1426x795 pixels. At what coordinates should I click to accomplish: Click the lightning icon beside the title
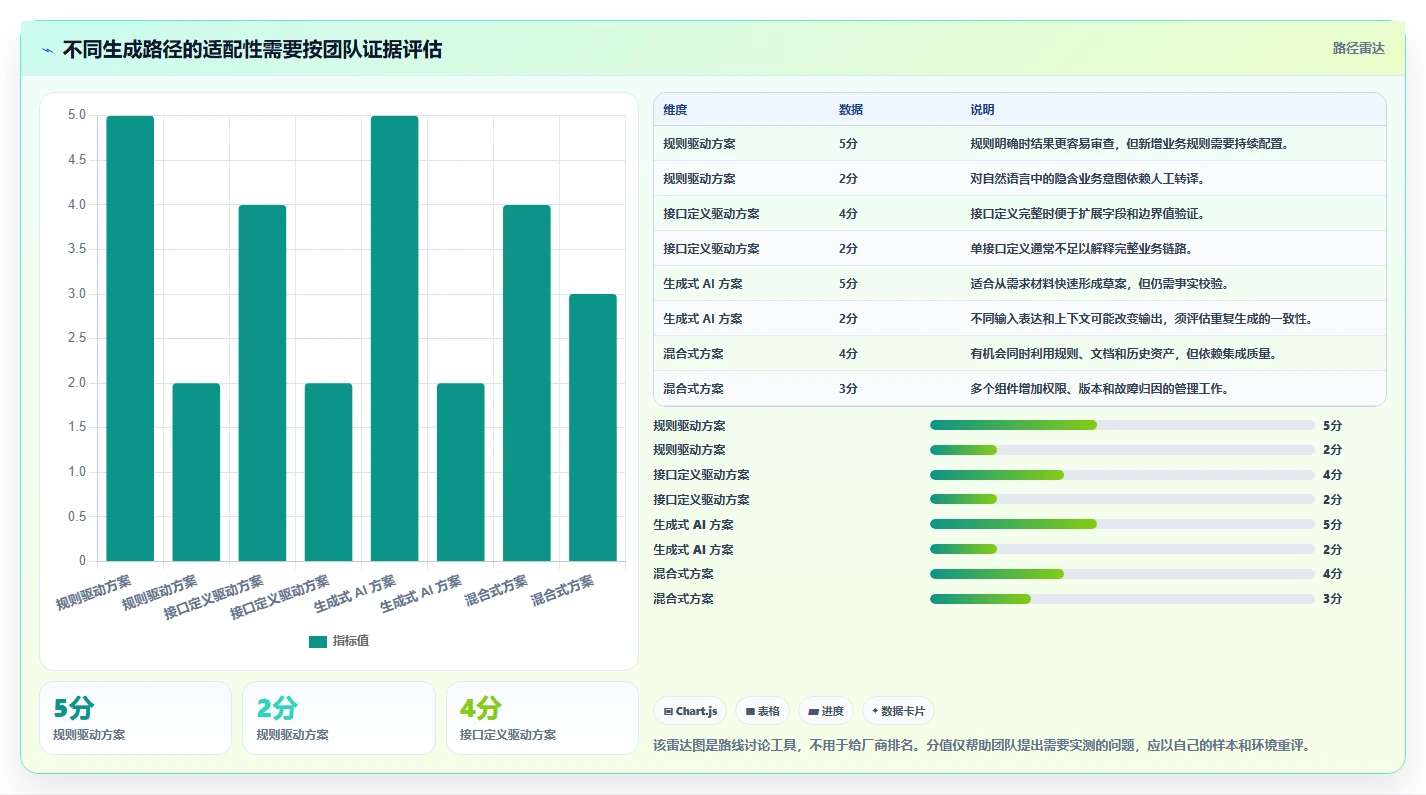coord(47,50)
